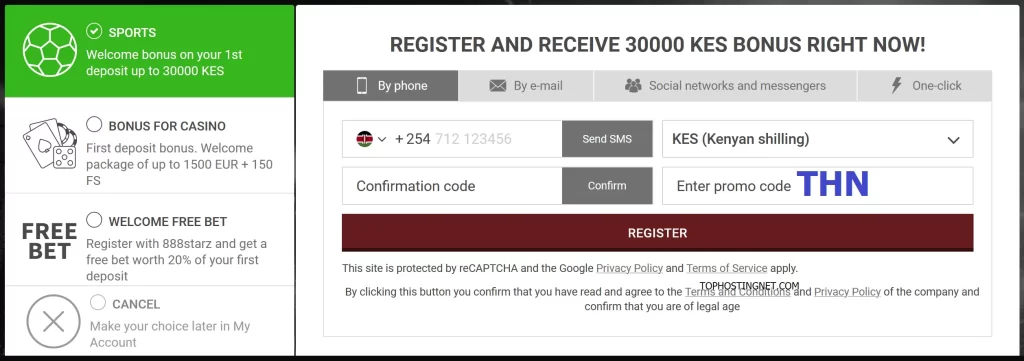
Task: Click the red REGISTER button
Action: tap(658, 233)
